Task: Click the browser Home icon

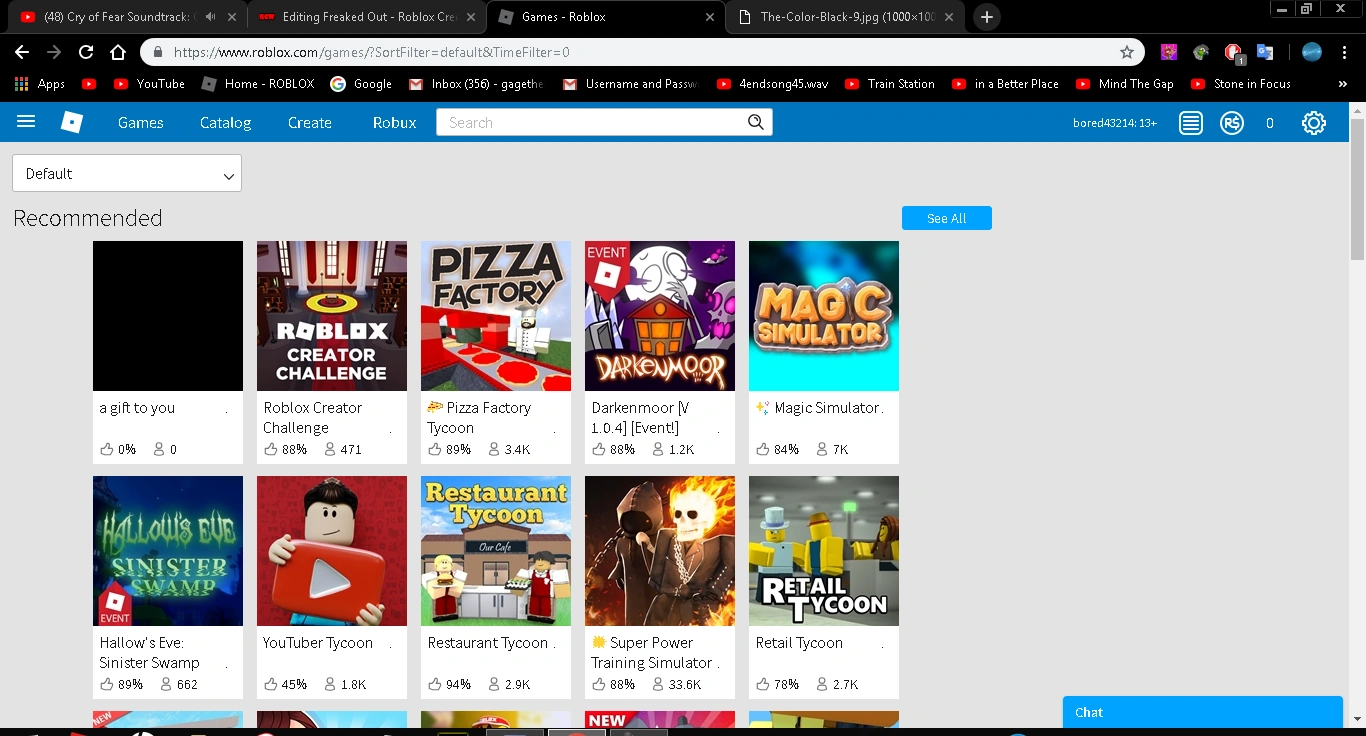Action: 118,52
